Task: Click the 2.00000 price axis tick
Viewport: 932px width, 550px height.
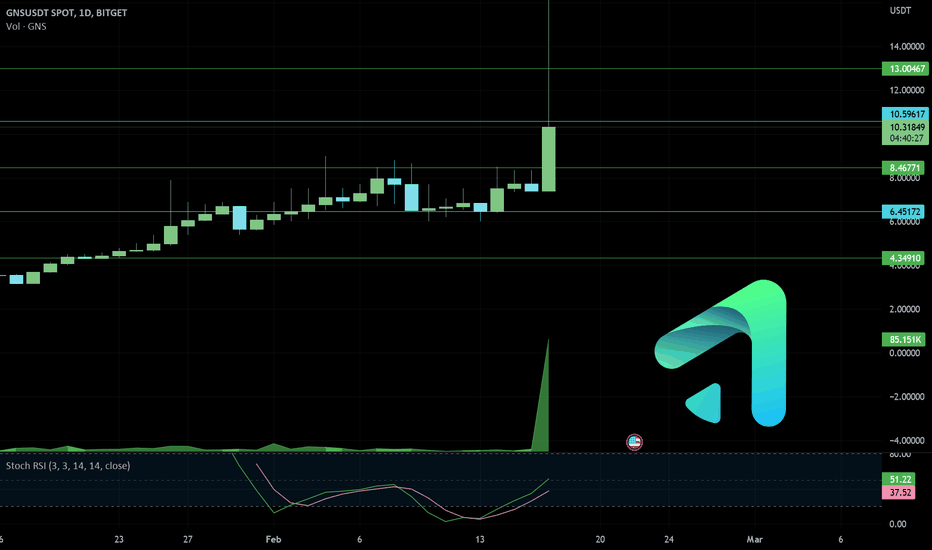Action: point(906,309)
